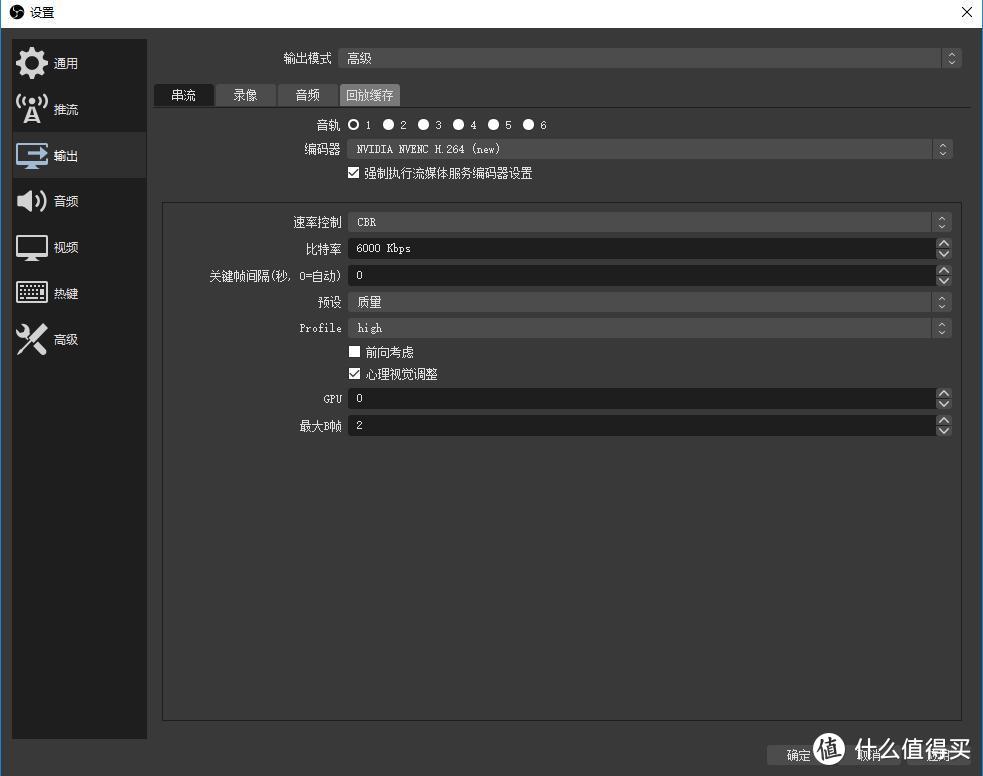
Task: Increase GPU value with up arrow
Action: [944, 393]
